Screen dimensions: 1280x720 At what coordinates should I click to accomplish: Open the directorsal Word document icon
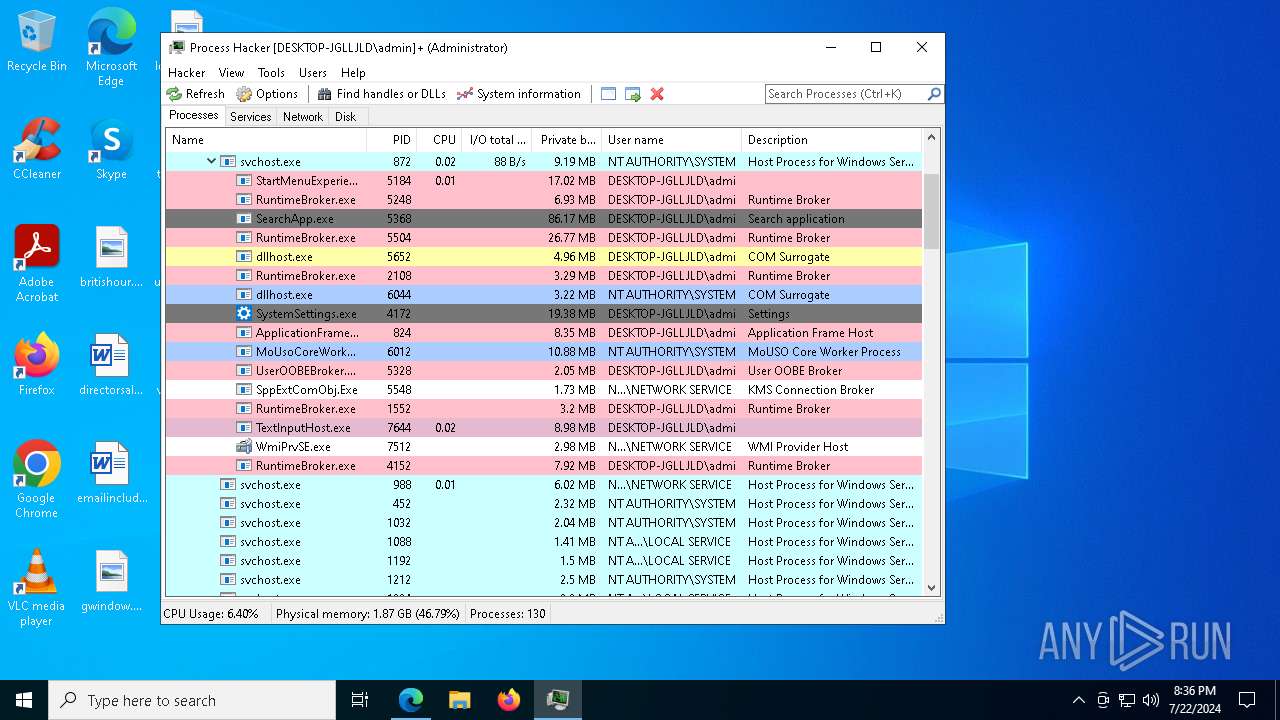111,365
